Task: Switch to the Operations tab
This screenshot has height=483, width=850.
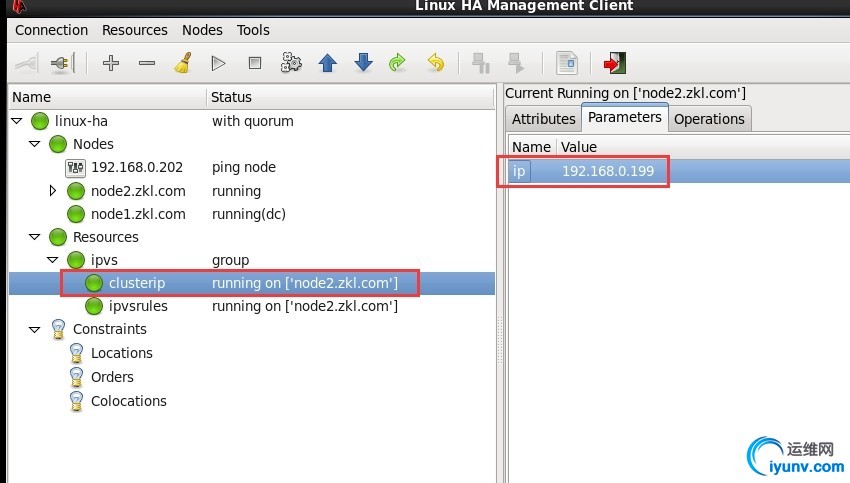Action: [x=709, y=119]
